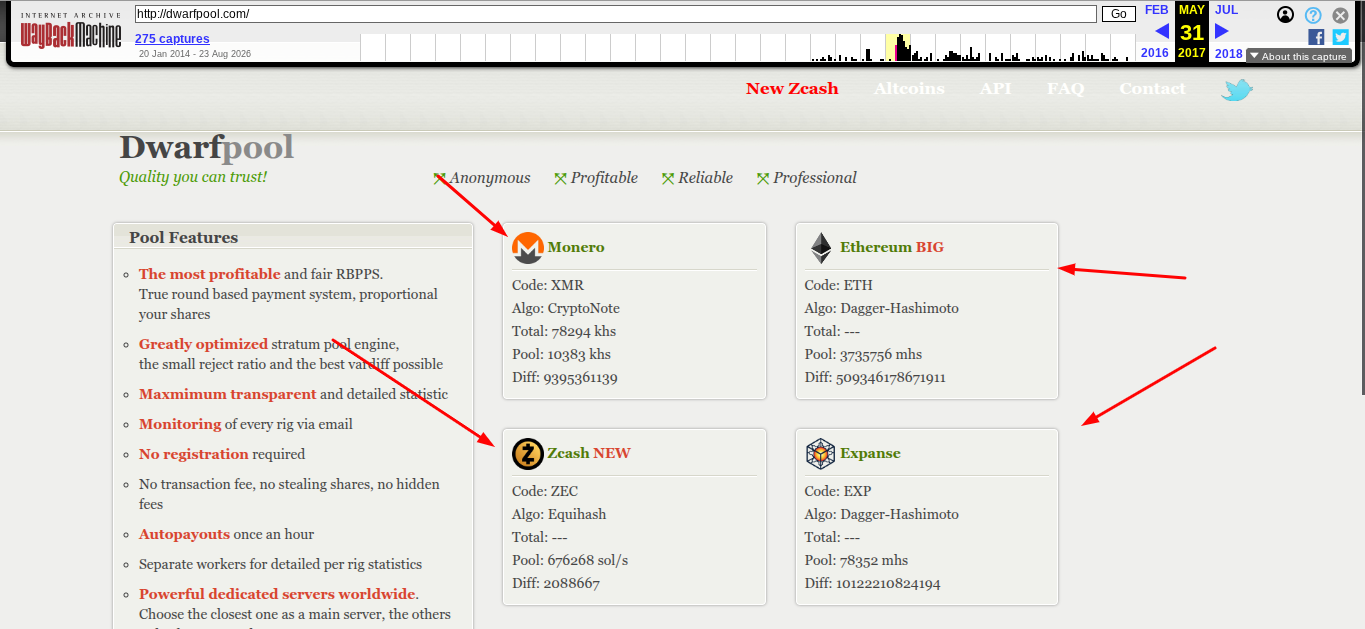Click the Go button in Wayback toolbar
1365x629 pixels.
point(1119,14)
